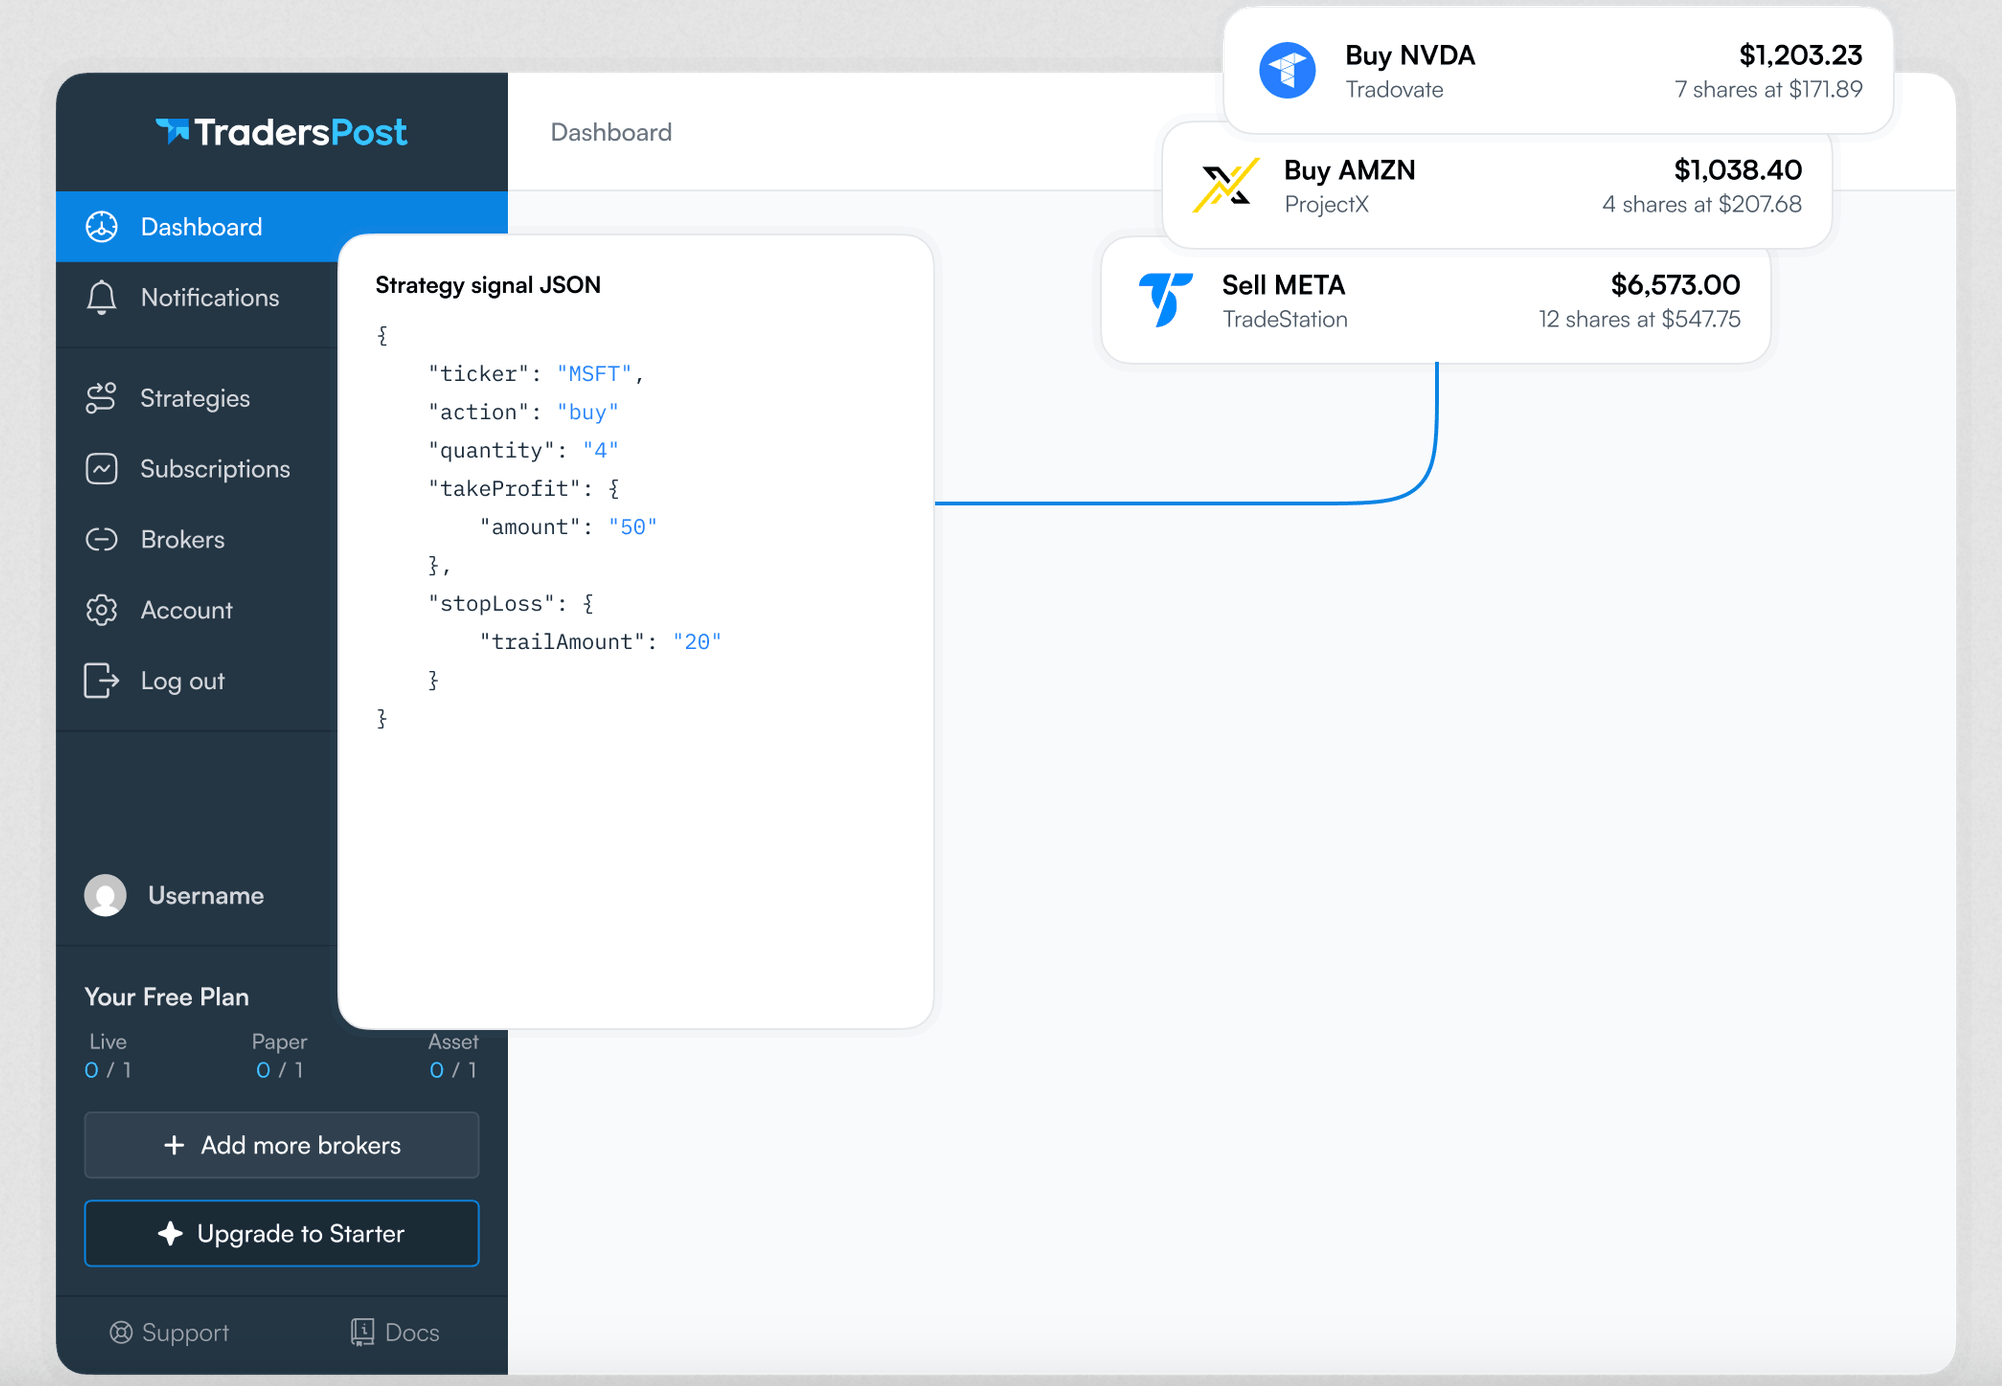Click the Username label
The image size is (2002, 1386).
coord(206,895)
